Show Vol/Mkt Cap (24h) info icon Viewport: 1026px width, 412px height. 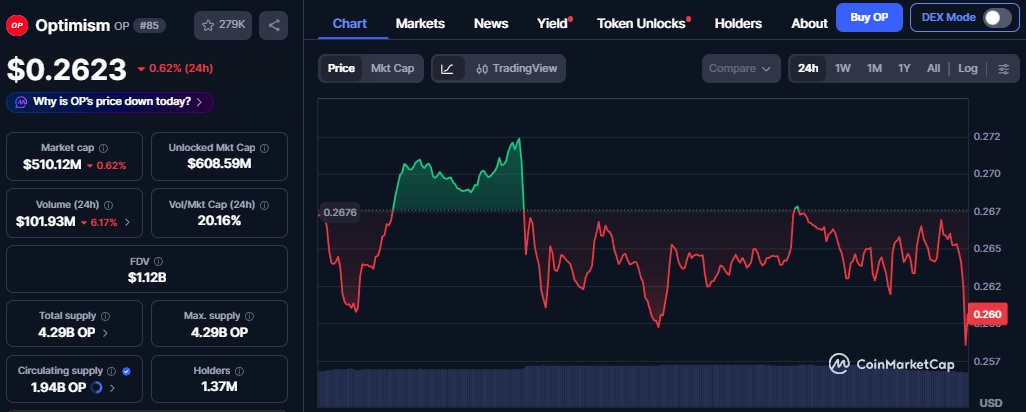pyautogui.click(x=264, y=205)
